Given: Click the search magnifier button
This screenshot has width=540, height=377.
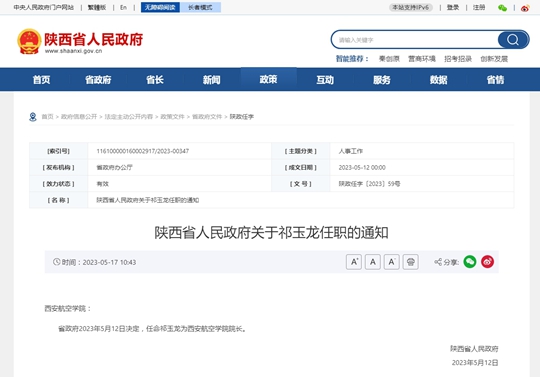Looking at the screenshot, I should [513, 40].
